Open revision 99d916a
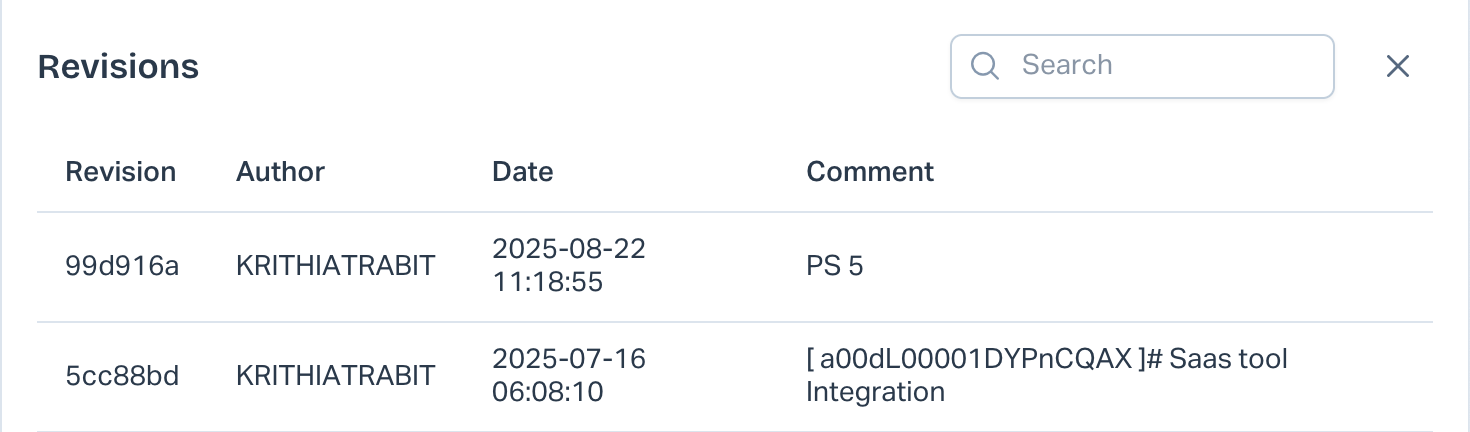The height and width of the screenshot is (432, 1470). coord(122,266)
